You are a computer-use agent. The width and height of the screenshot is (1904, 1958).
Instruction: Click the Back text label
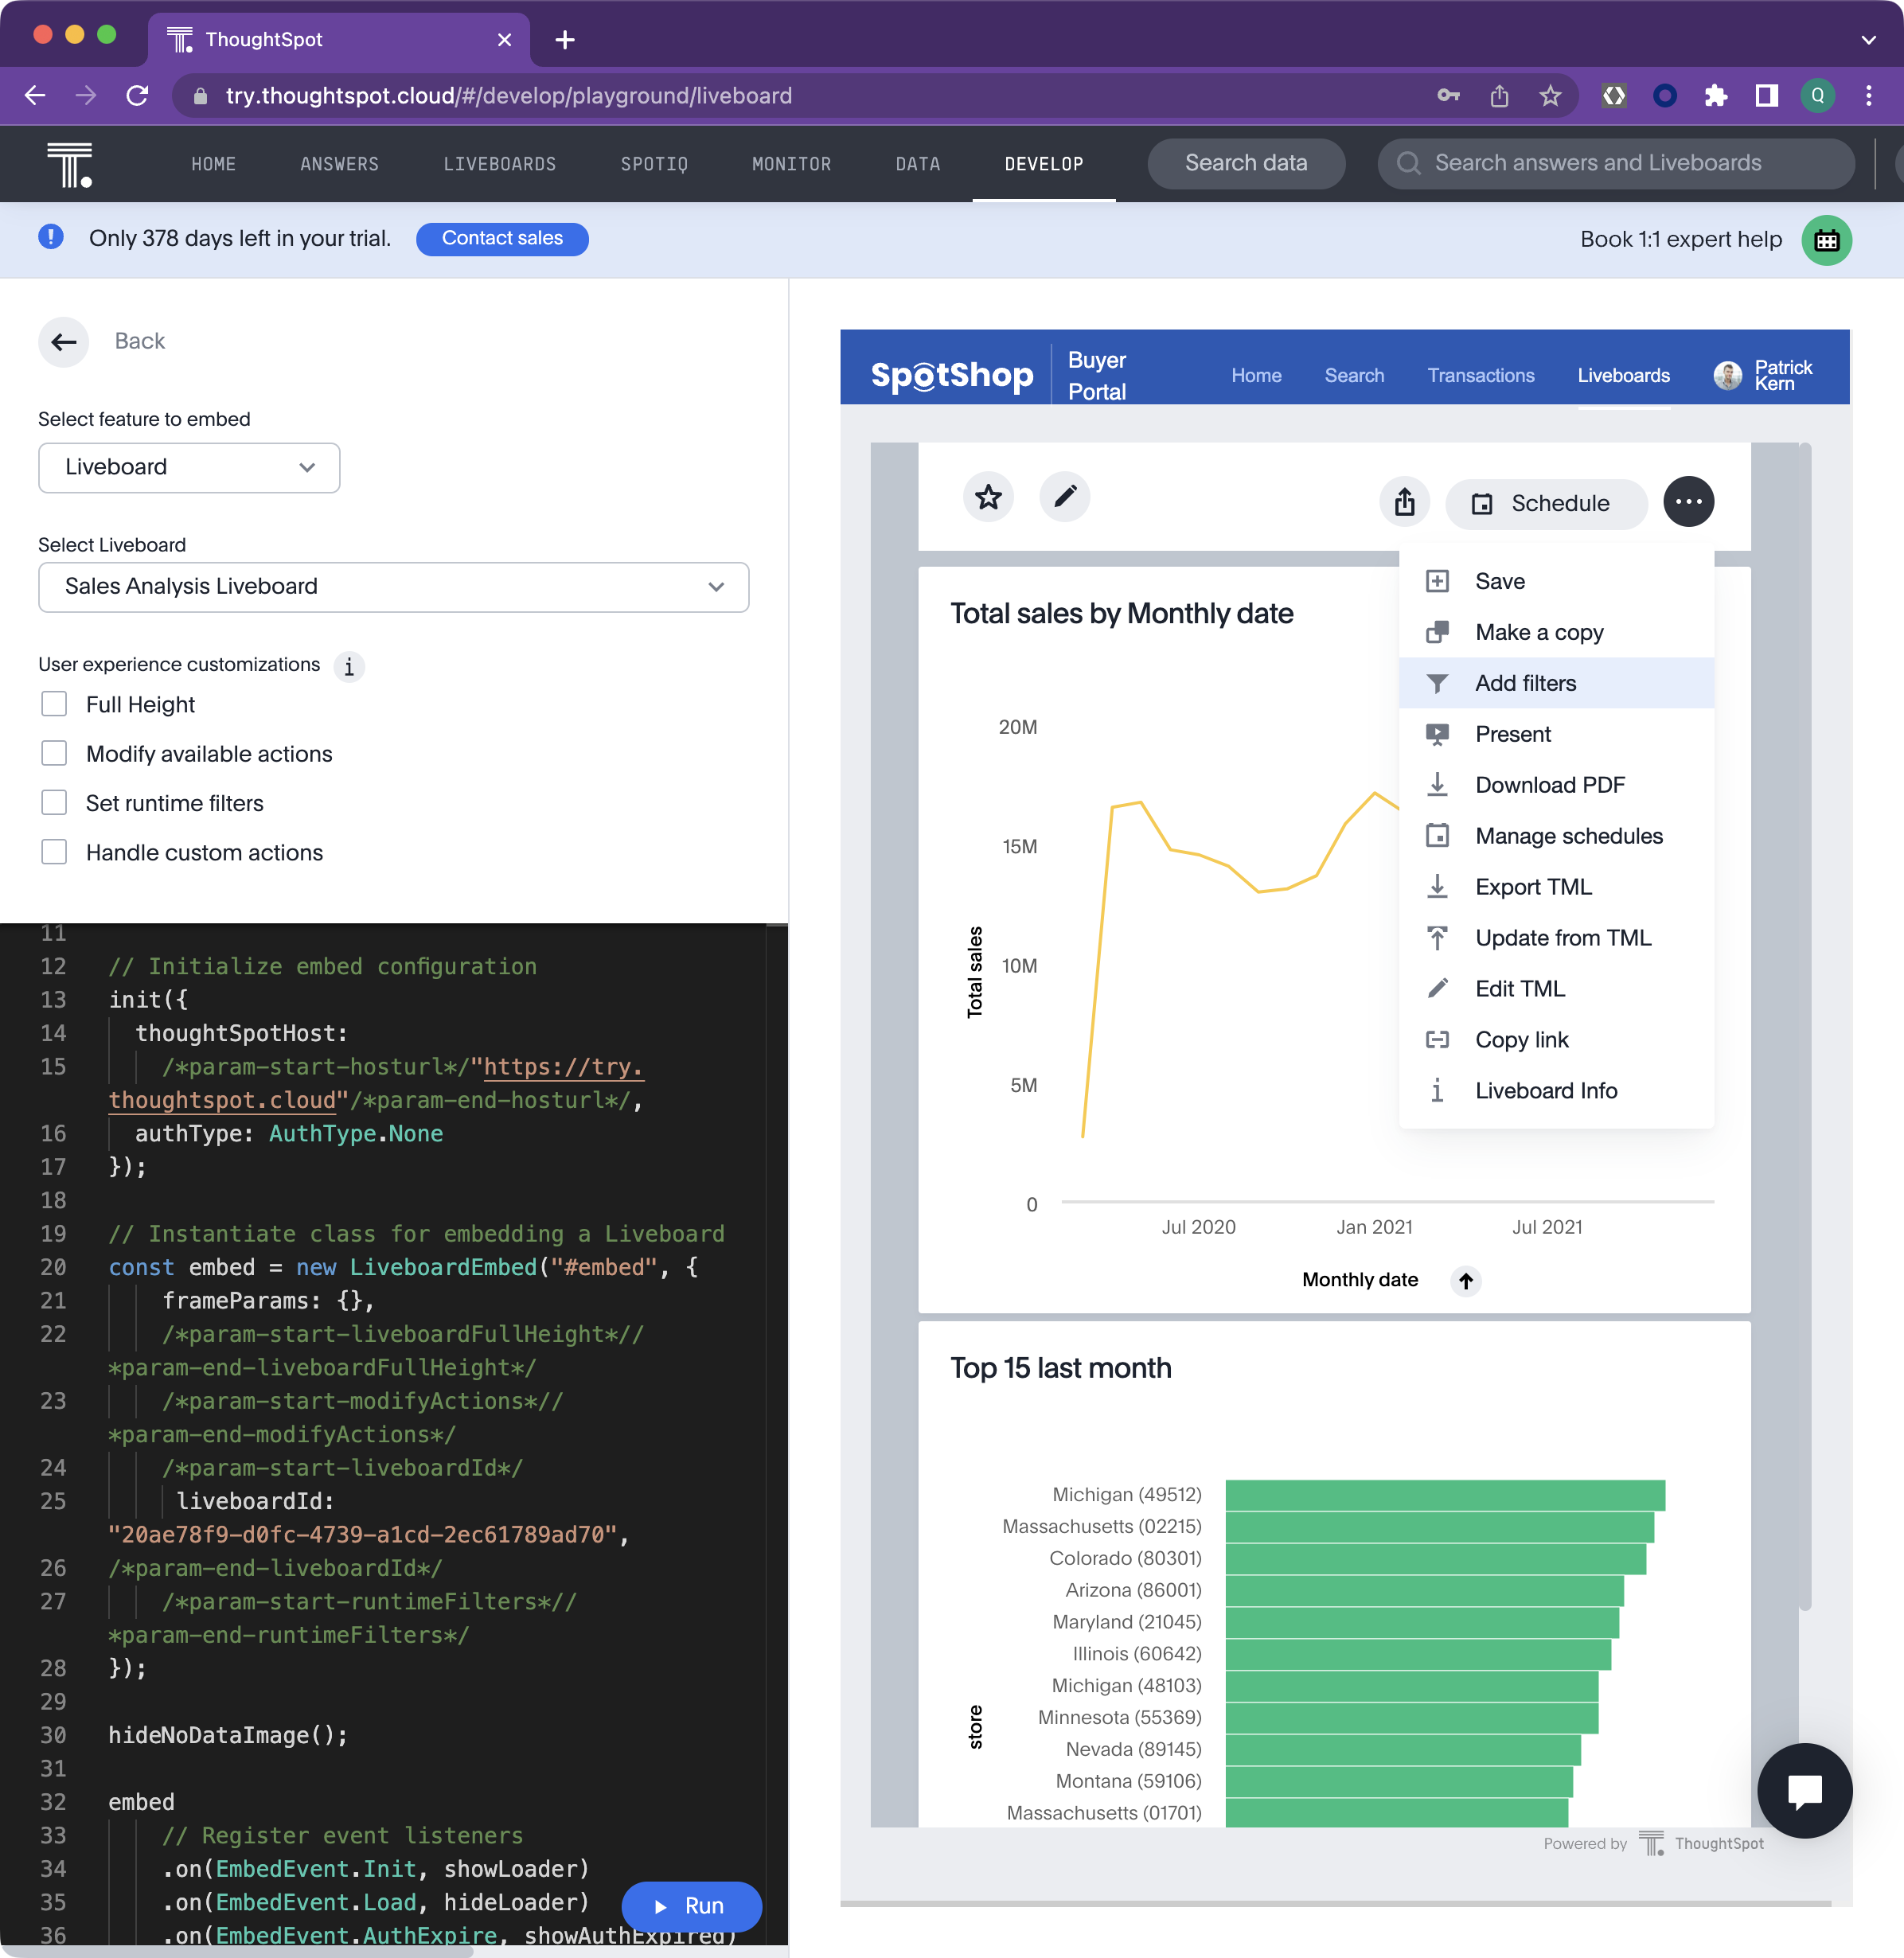140,342
